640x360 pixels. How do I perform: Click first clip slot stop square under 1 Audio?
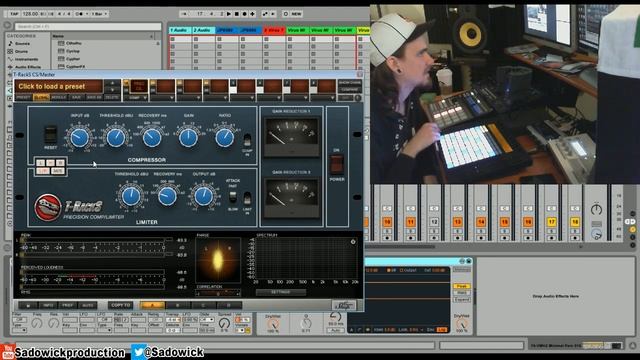173,39
